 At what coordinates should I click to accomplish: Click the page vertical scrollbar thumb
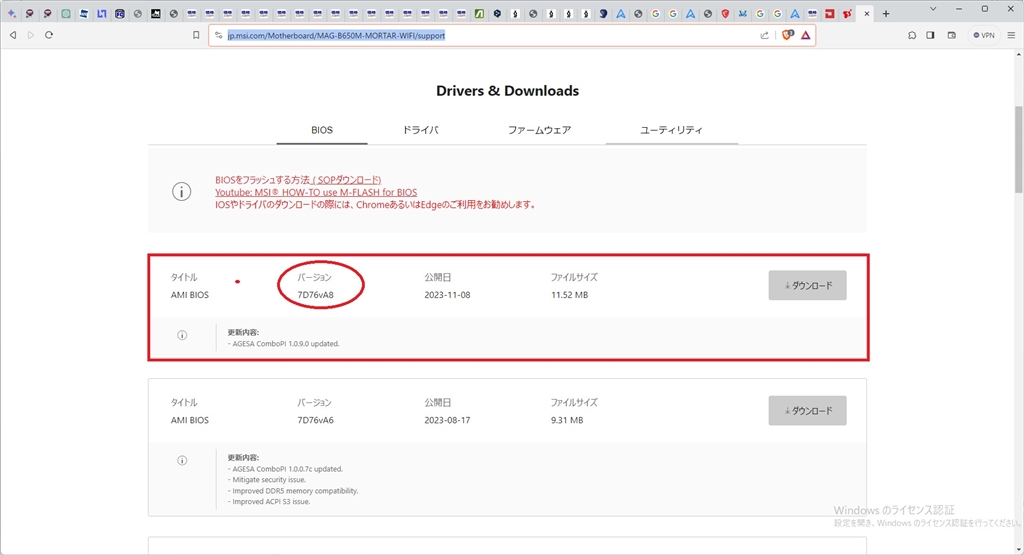pos(1018,149)
